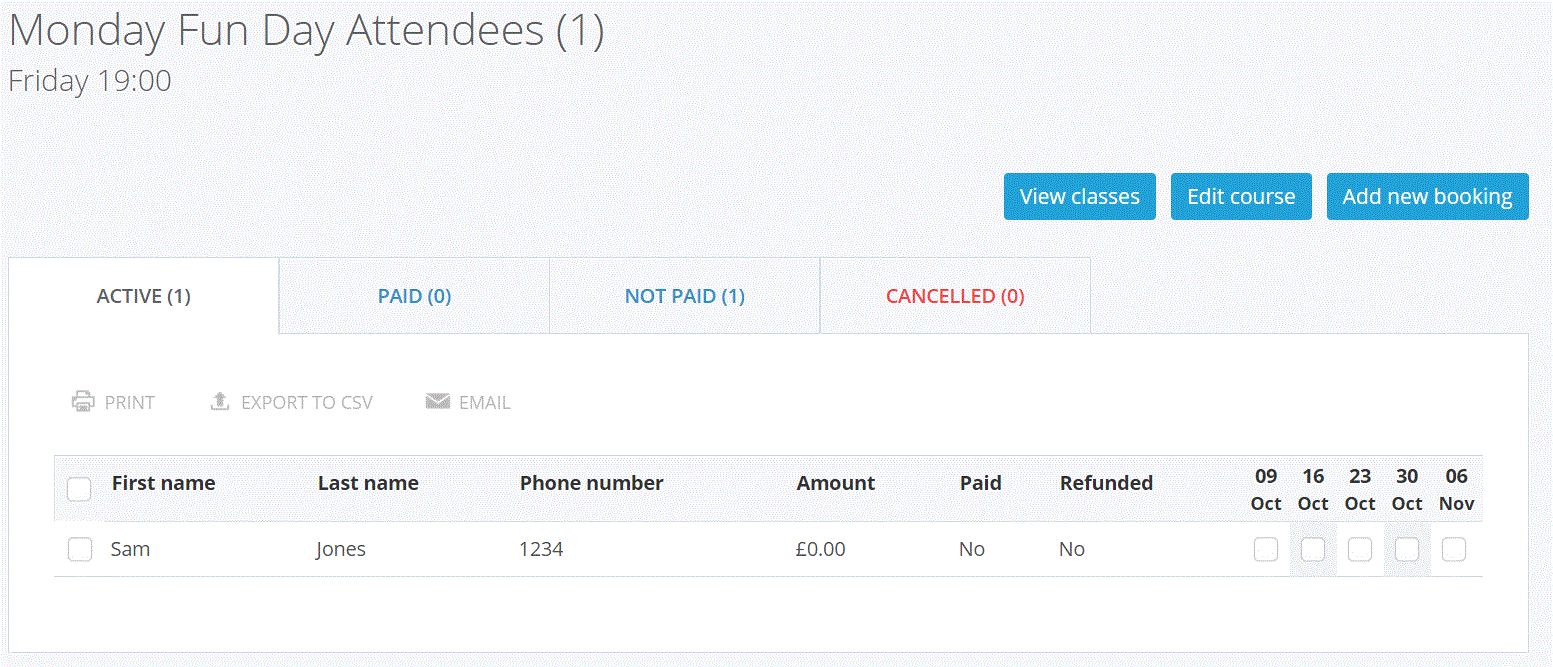
Task: Mark attendance for 09 Oct
Action: click(x=1266, y=549)
